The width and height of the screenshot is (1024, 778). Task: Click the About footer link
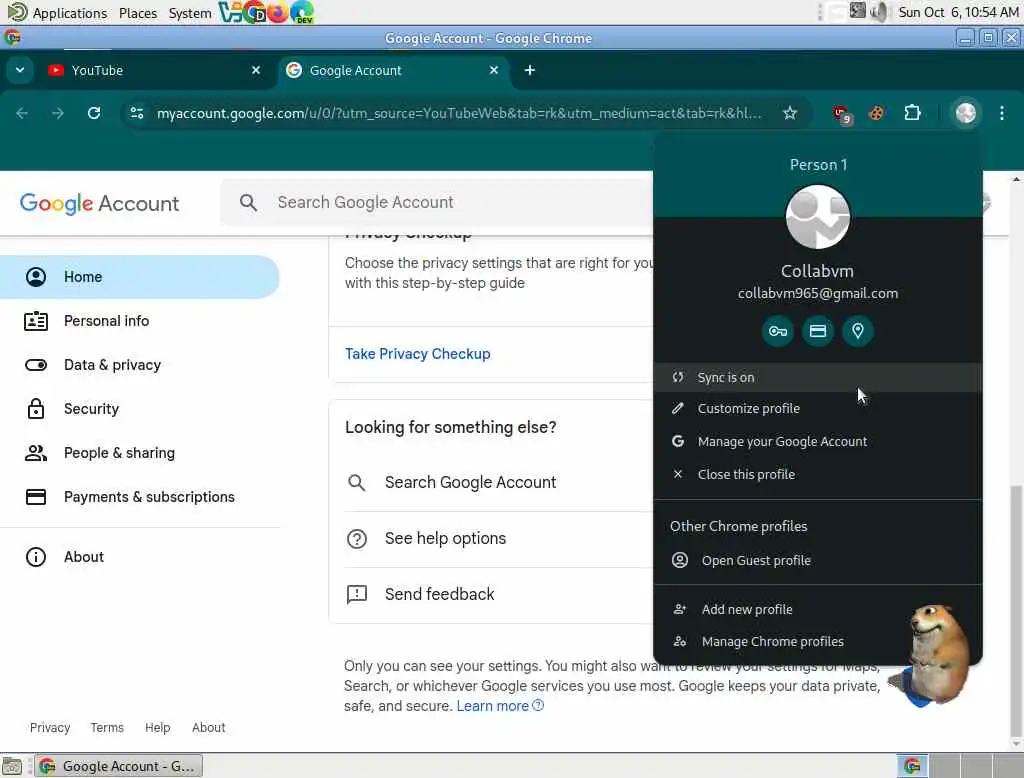[x=208, y=727]
